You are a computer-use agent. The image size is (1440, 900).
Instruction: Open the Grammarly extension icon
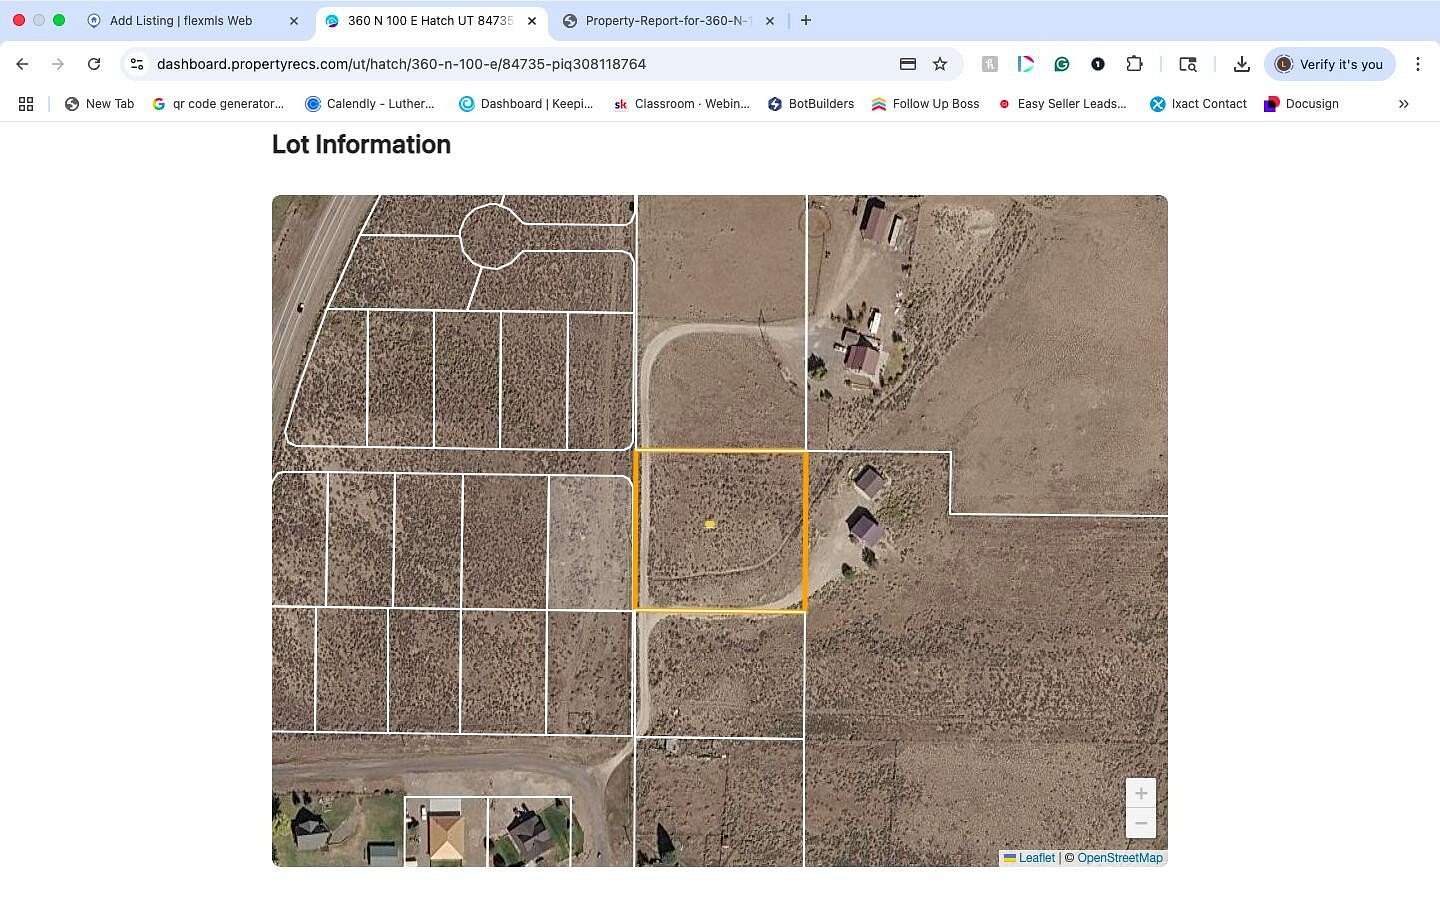1061,64
